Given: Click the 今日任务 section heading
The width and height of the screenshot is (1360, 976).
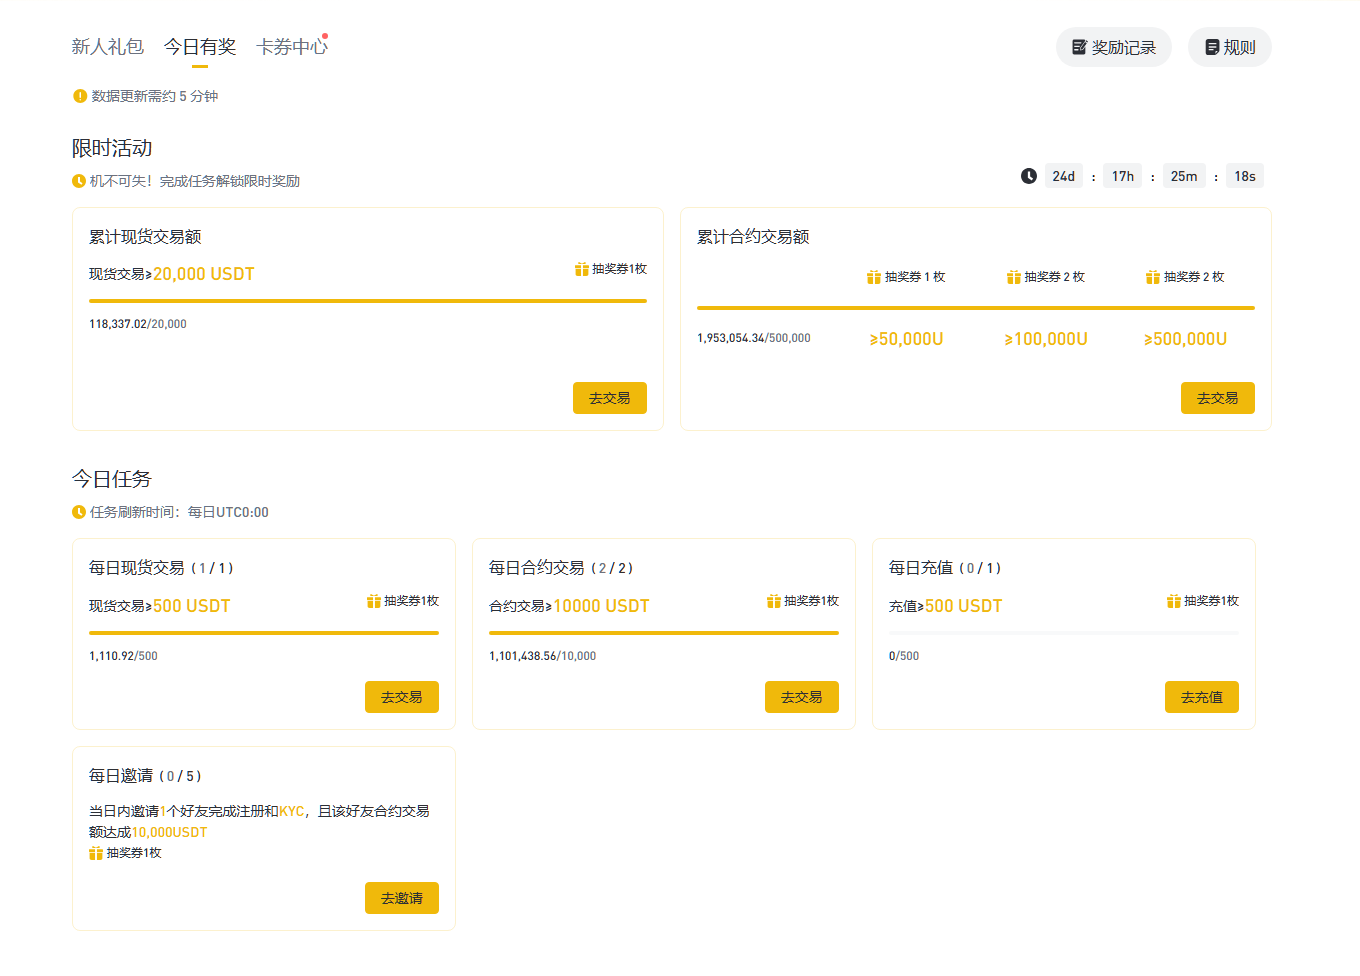Looking at the screenshot, I should click(112, 479).
